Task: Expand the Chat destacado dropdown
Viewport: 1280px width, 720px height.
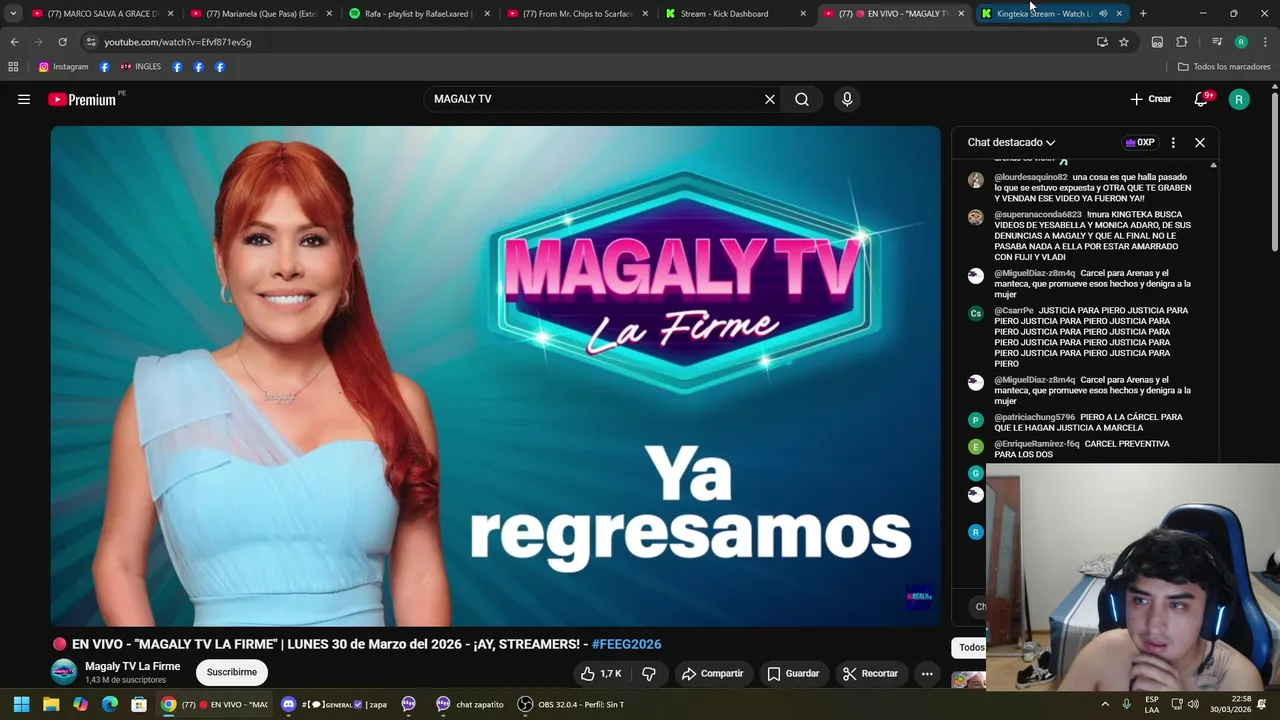Action: pos(1011,142)
